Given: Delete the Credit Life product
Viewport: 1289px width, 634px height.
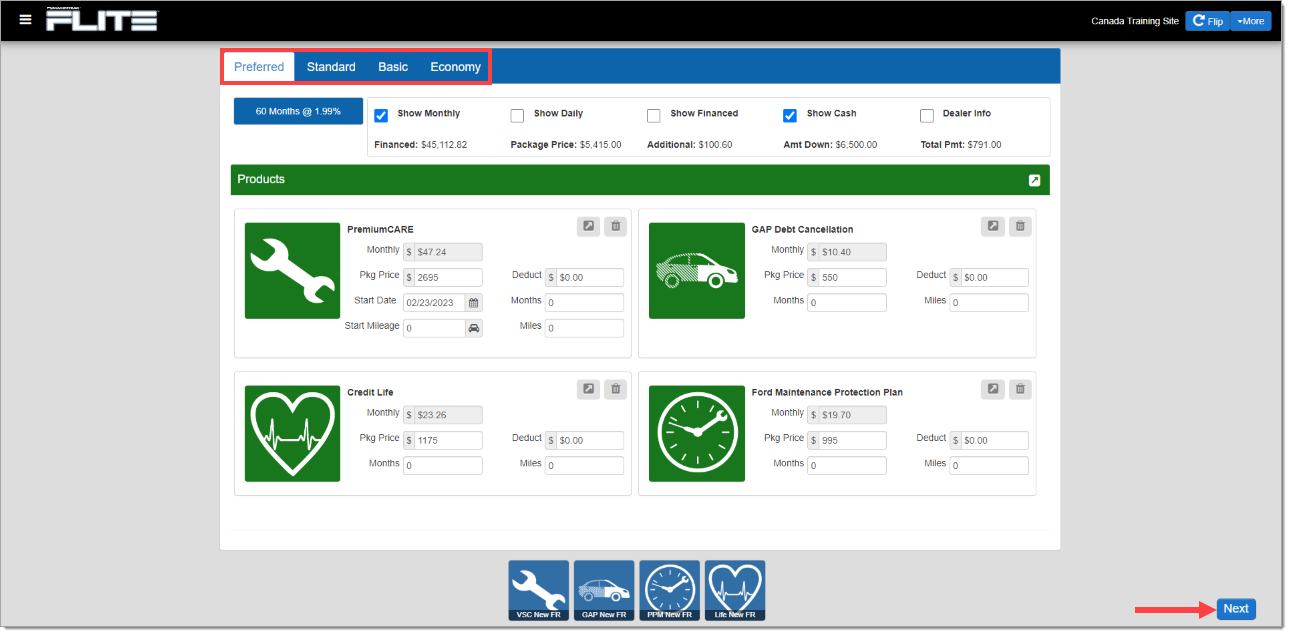Looking at the screenshot, I should (615, 389).
